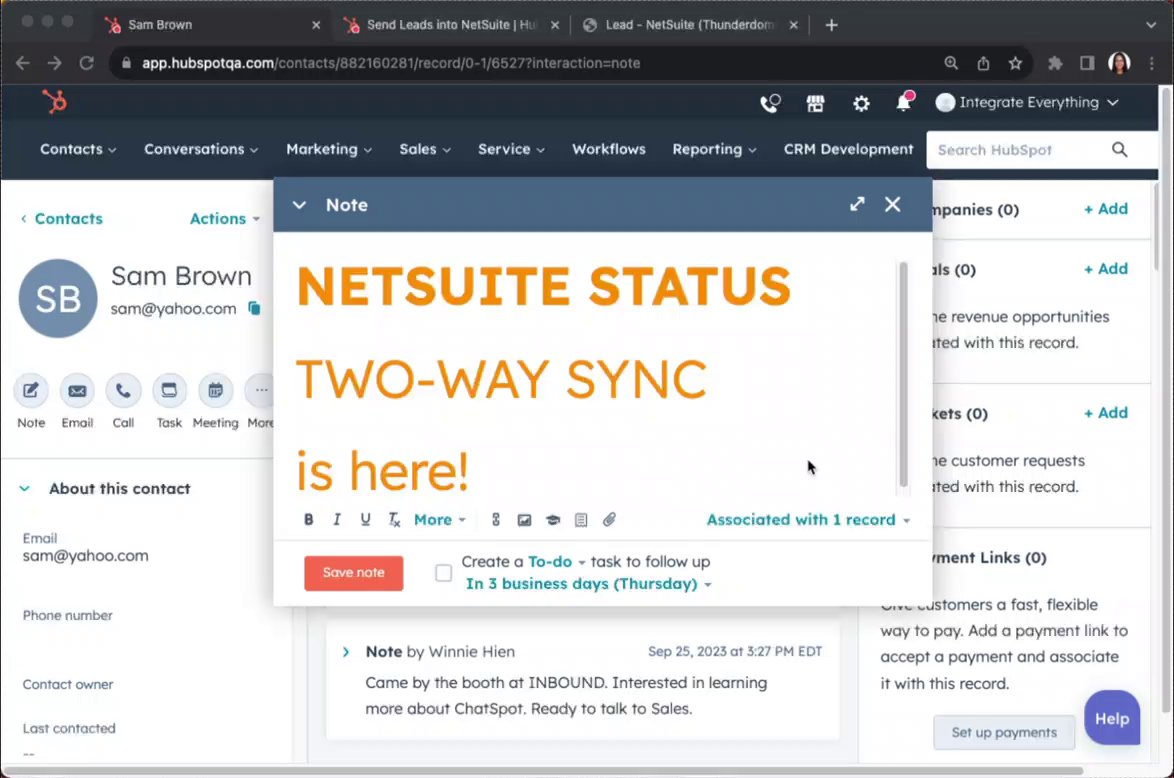This screenshot has width=1174, height=778.
Task: Insert a snippet in the note
Action: (581, 520)
